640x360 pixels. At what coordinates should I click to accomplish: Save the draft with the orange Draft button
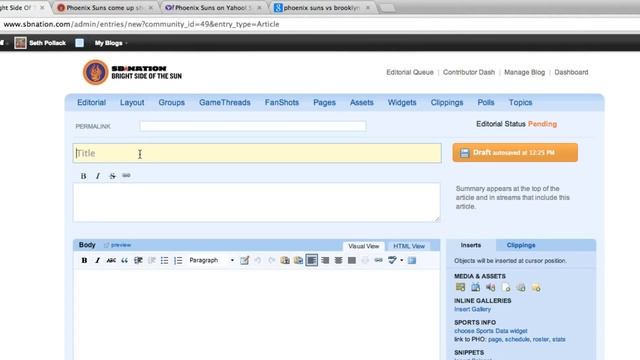(515, 153)
